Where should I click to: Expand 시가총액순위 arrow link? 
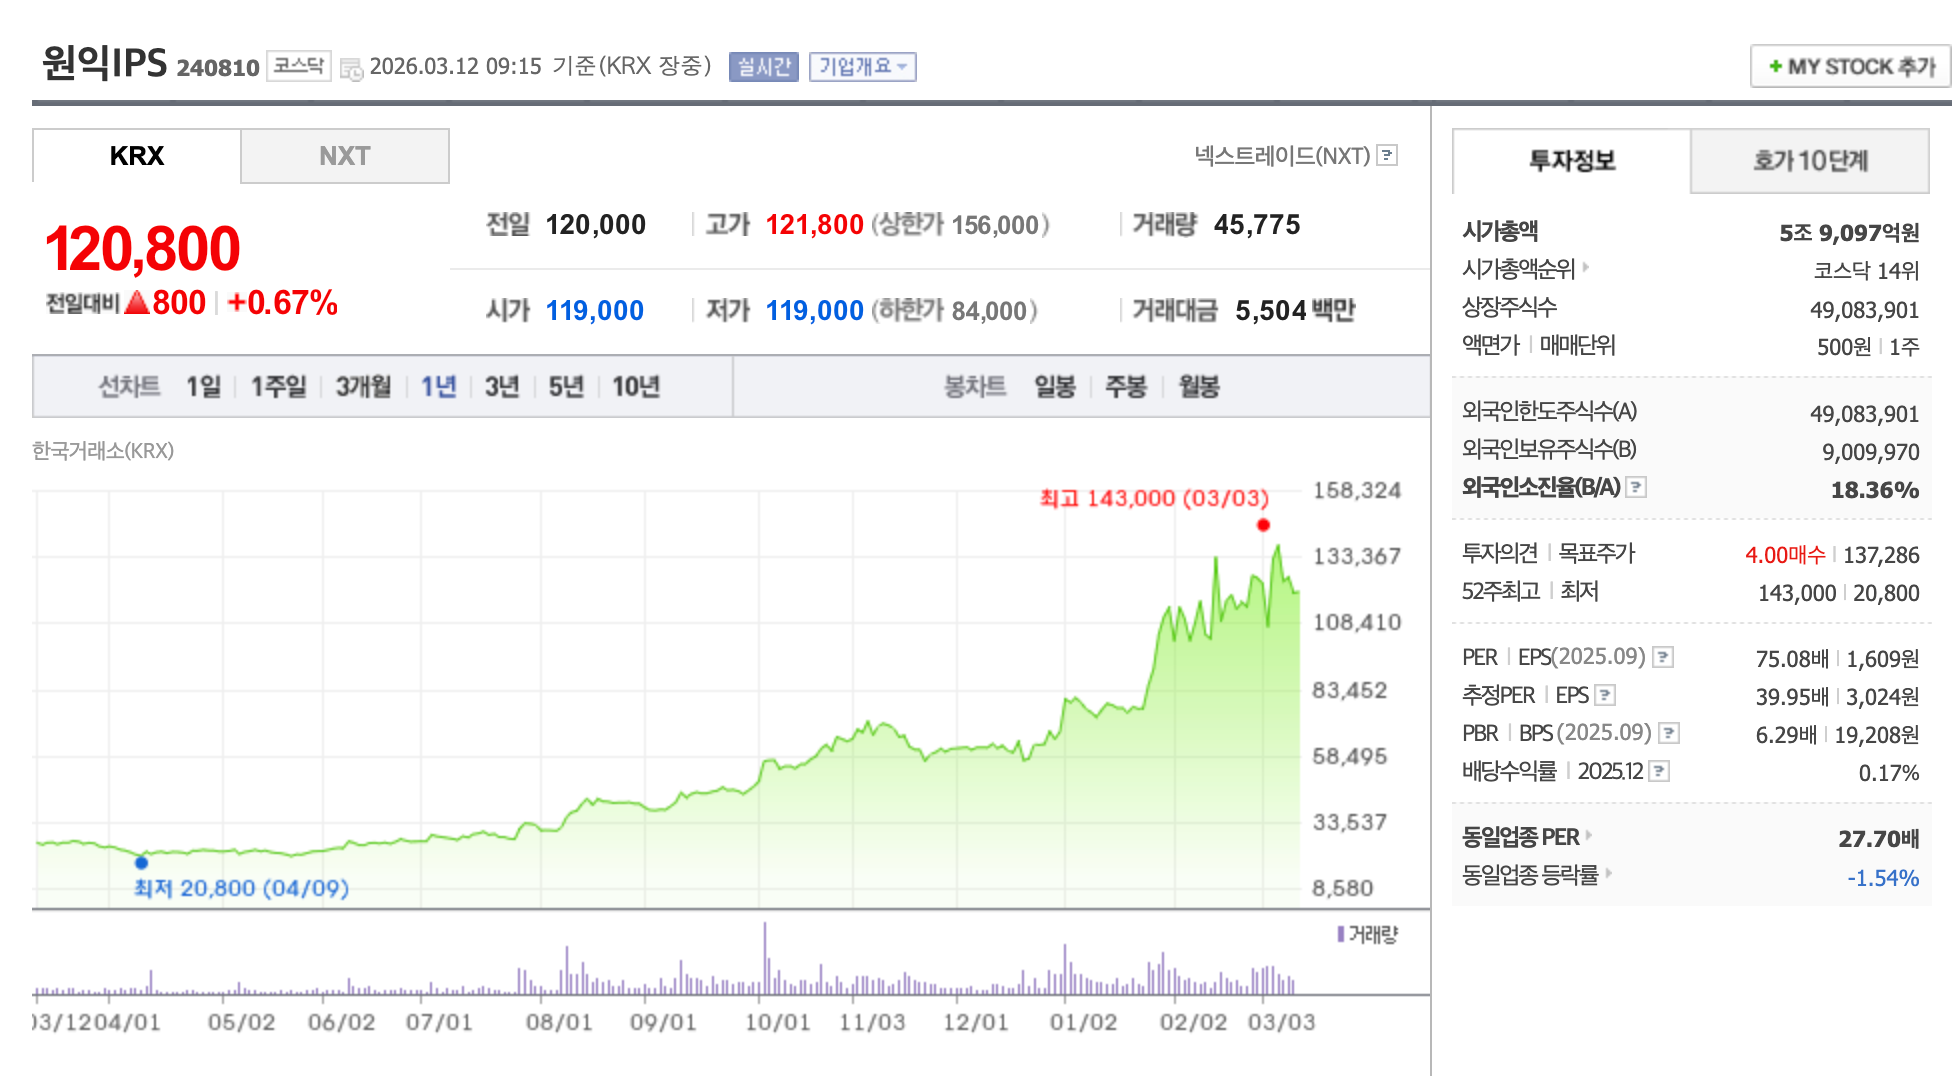tap(1586, 267)
